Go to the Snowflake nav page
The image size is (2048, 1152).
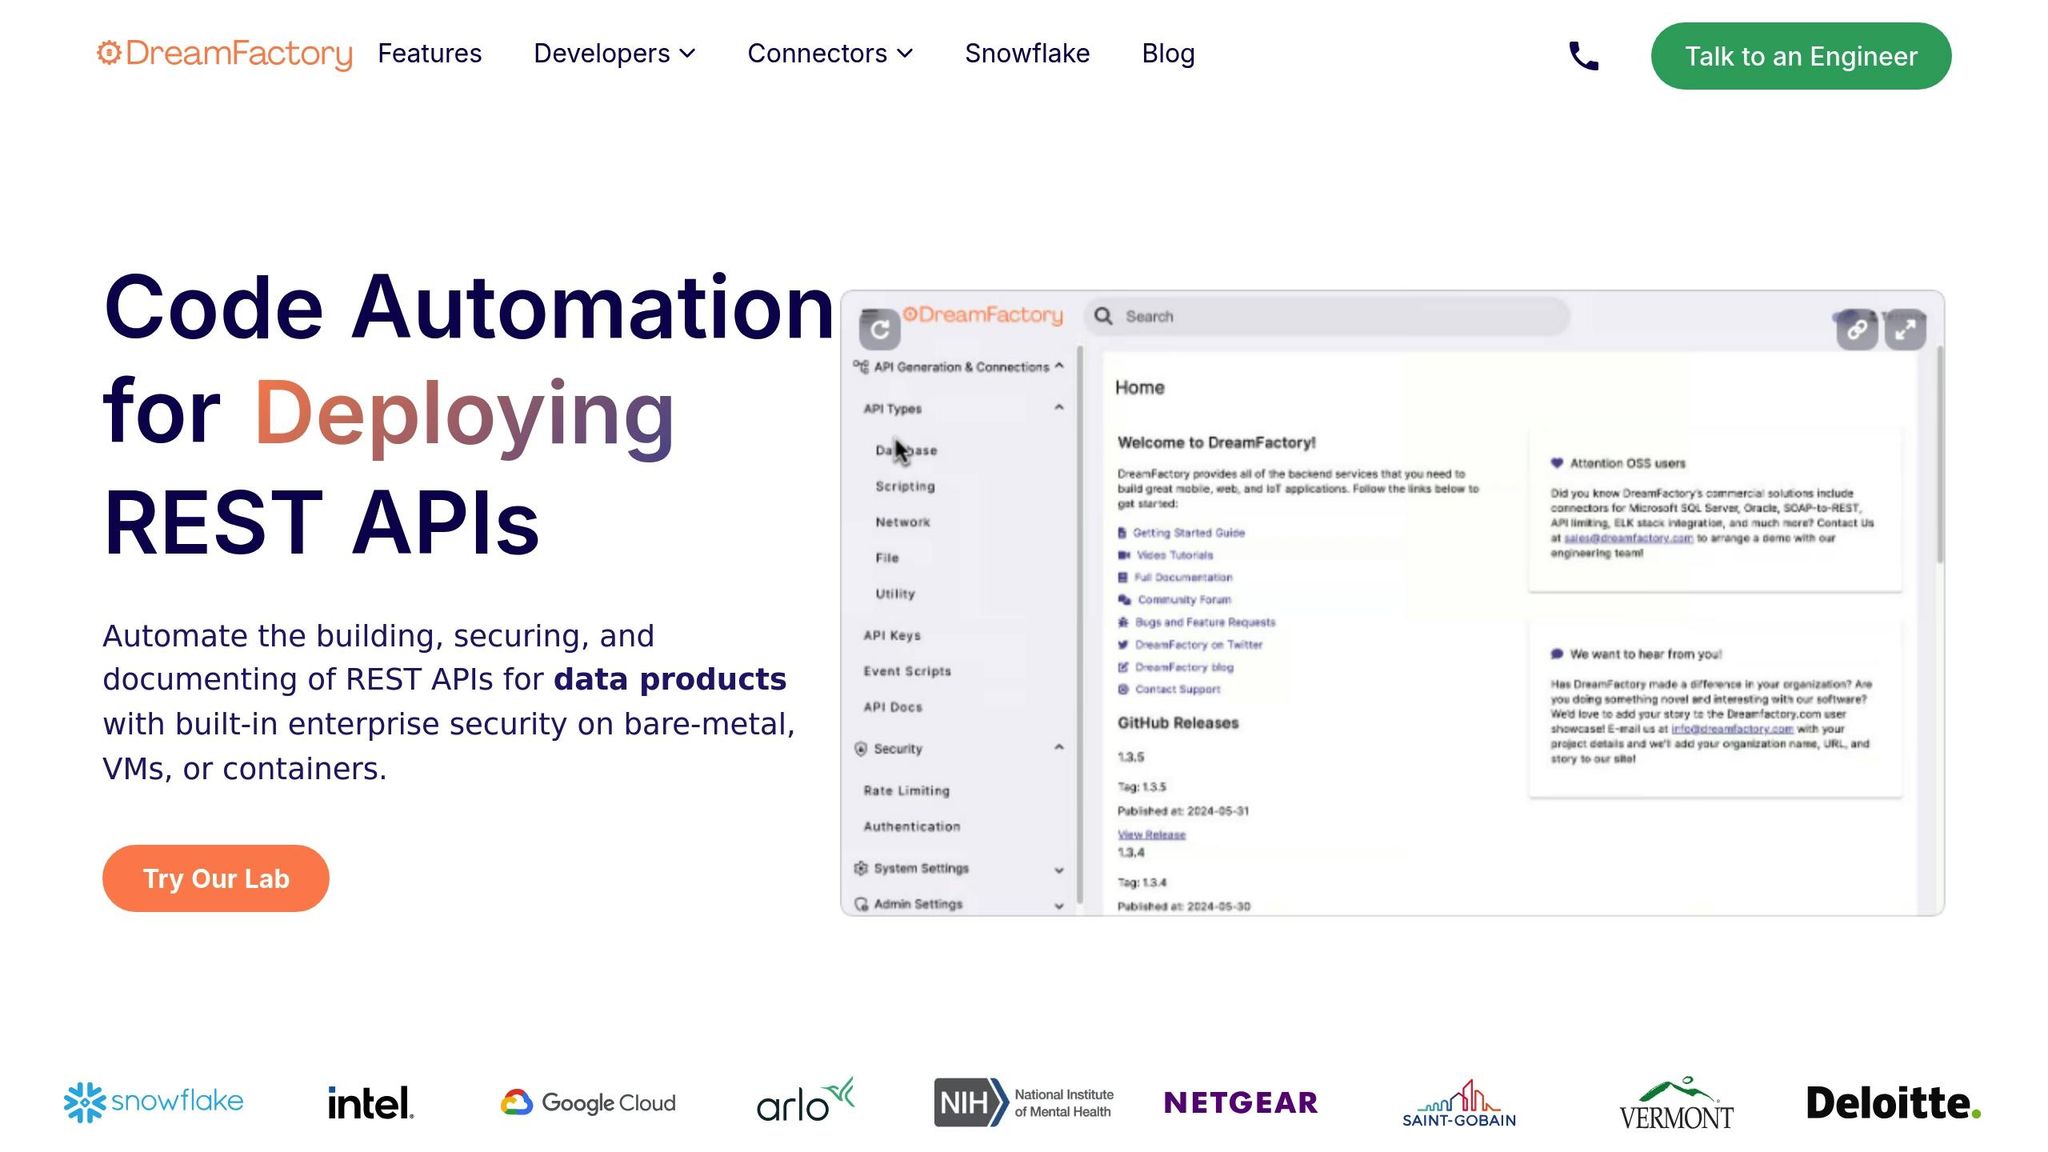[1027, 54]
